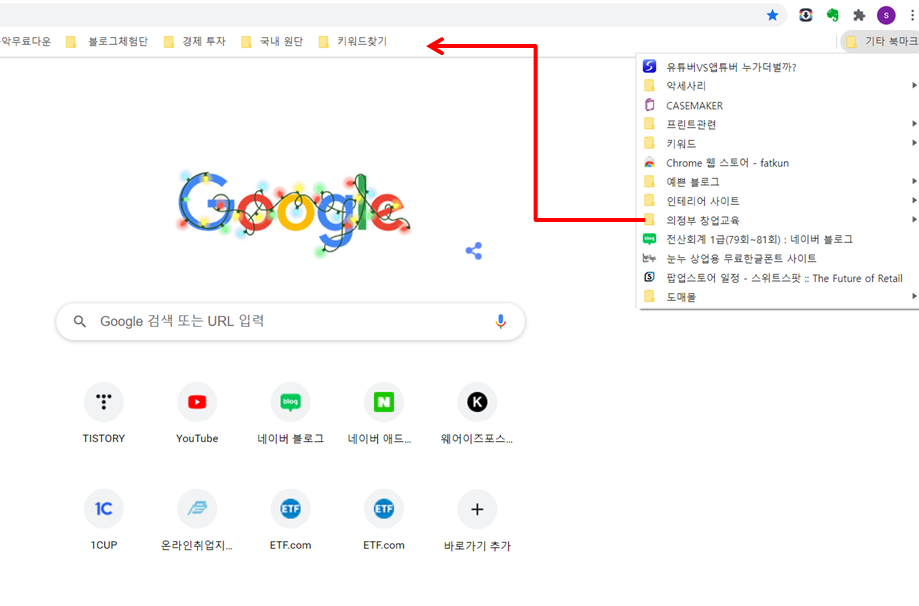Open the 전산회계 1급 네이버 블로그 bookmark
Viewport: 919px width, 606px height.
(778, 239)
